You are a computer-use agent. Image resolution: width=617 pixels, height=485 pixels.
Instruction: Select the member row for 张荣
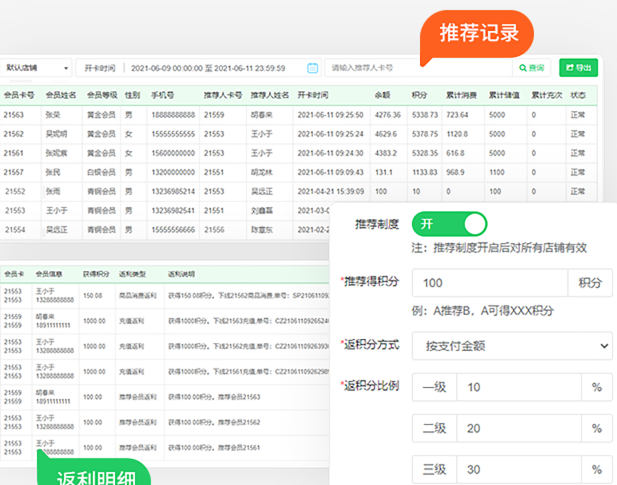[52, 115]
